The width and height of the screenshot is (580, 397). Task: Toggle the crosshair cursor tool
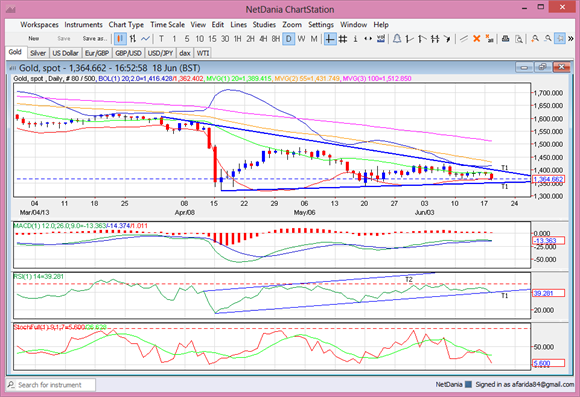coord(330,38)
